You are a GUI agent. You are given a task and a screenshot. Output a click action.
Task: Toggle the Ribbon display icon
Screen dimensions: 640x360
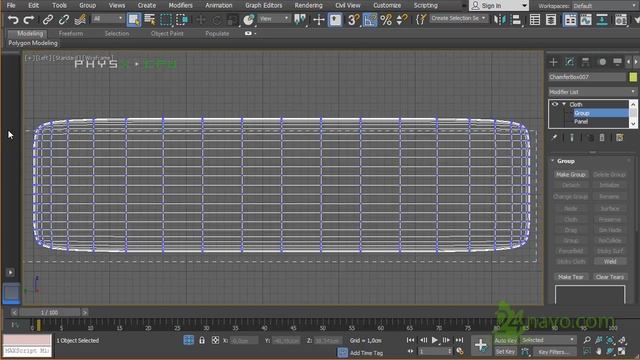click(570, 20)
